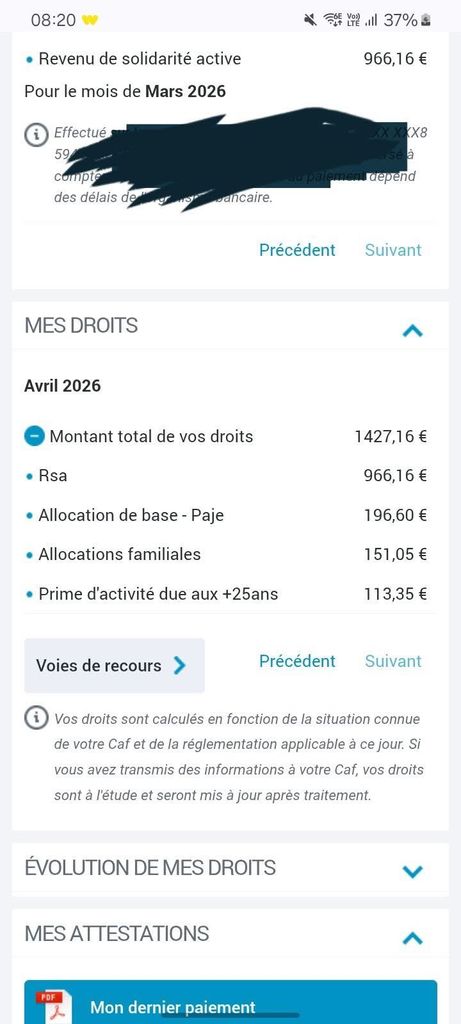Collapse the MES ATTESTATIONS section

[x=413, y=938]
